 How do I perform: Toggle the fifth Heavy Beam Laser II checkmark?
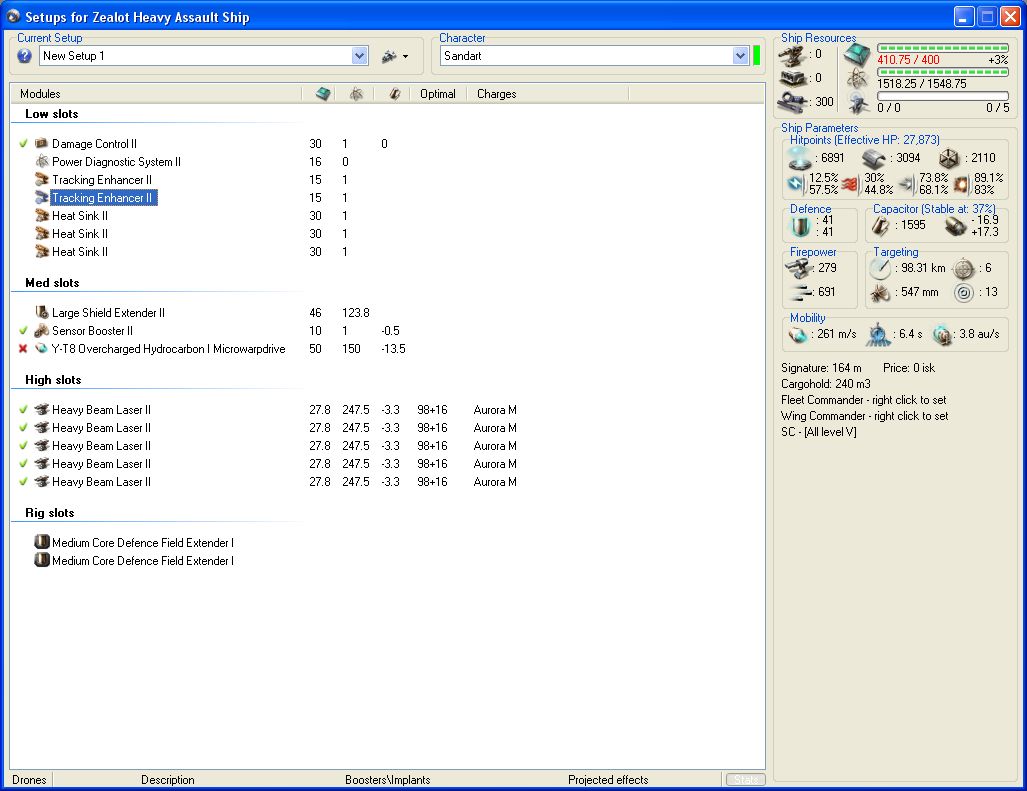23,482
